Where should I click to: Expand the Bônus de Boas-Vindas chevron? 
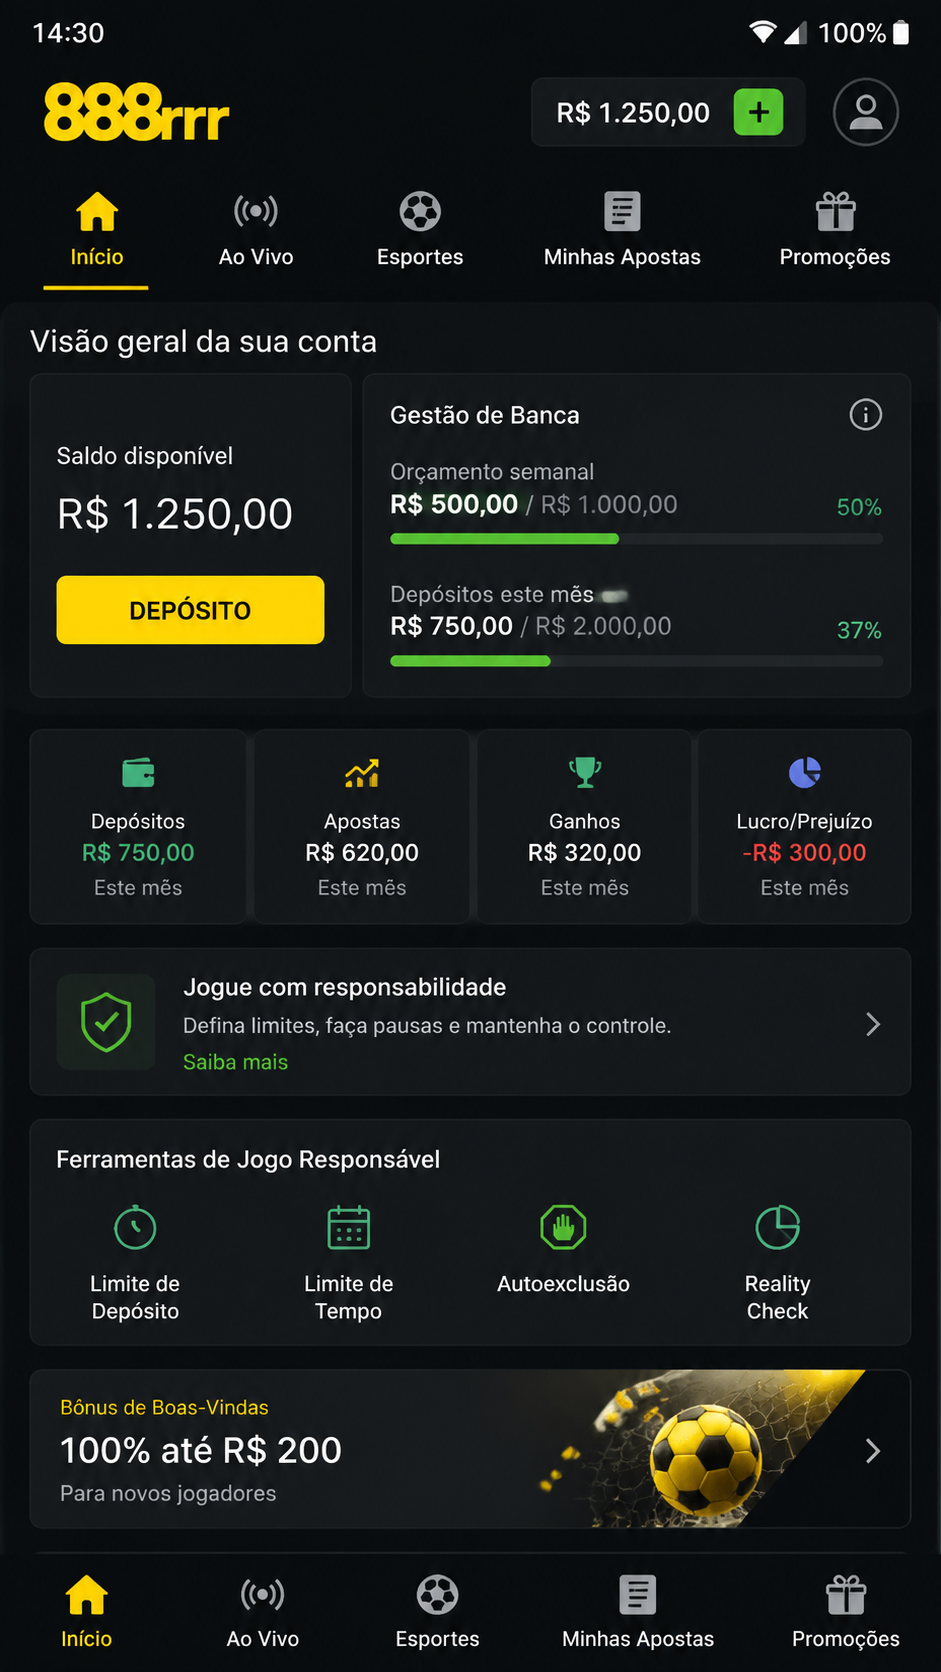[873, 1451]
